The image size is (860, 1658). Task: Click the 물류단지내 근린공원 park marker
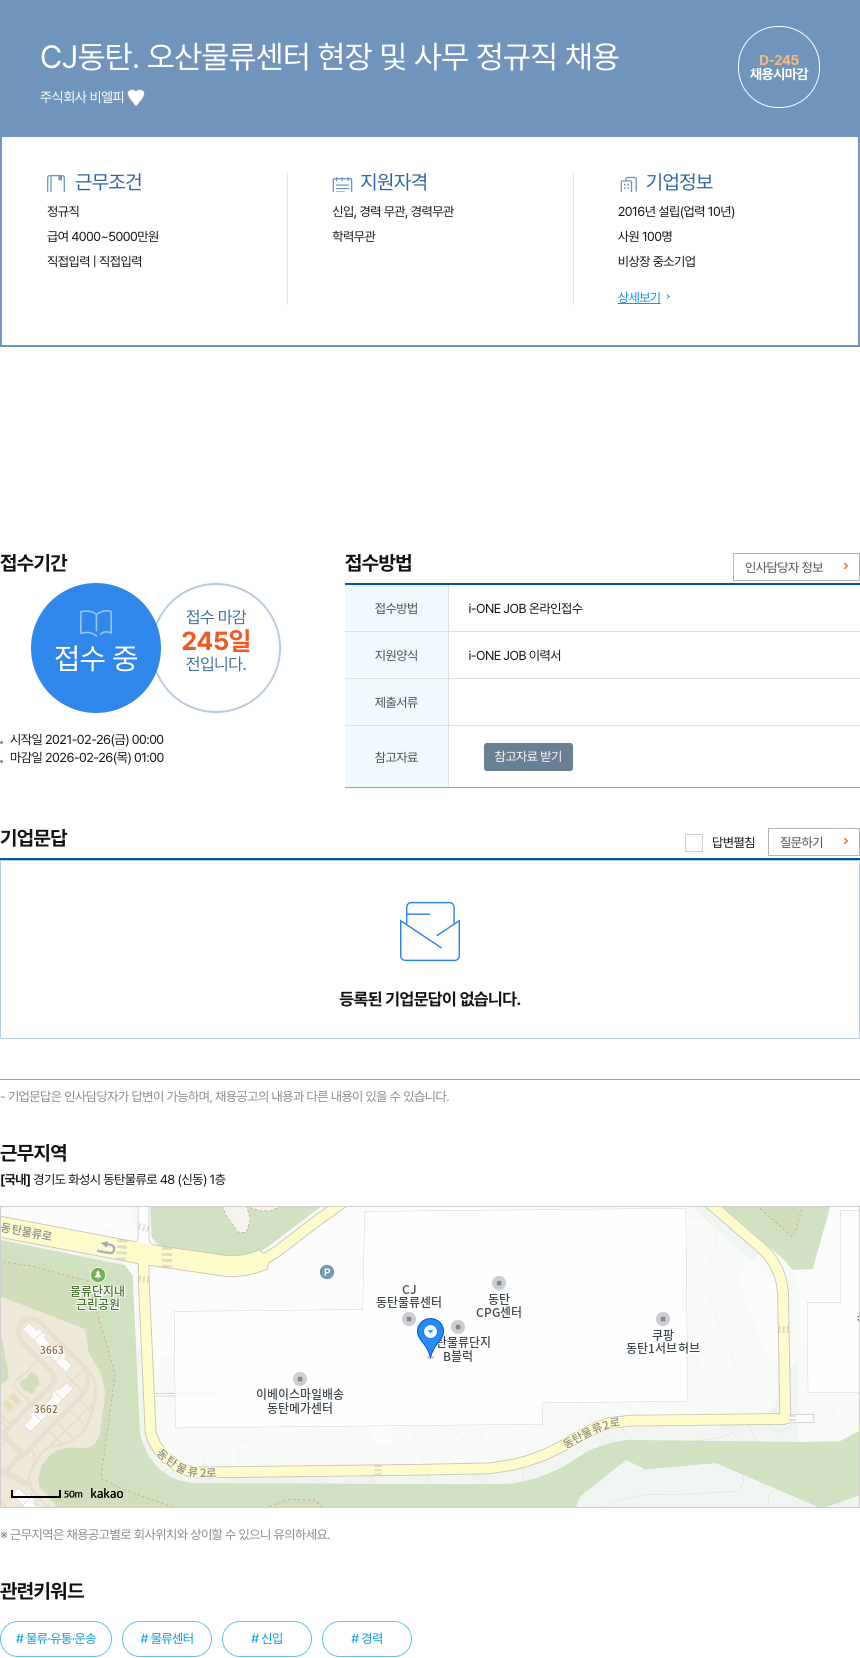click(98, 1274)
